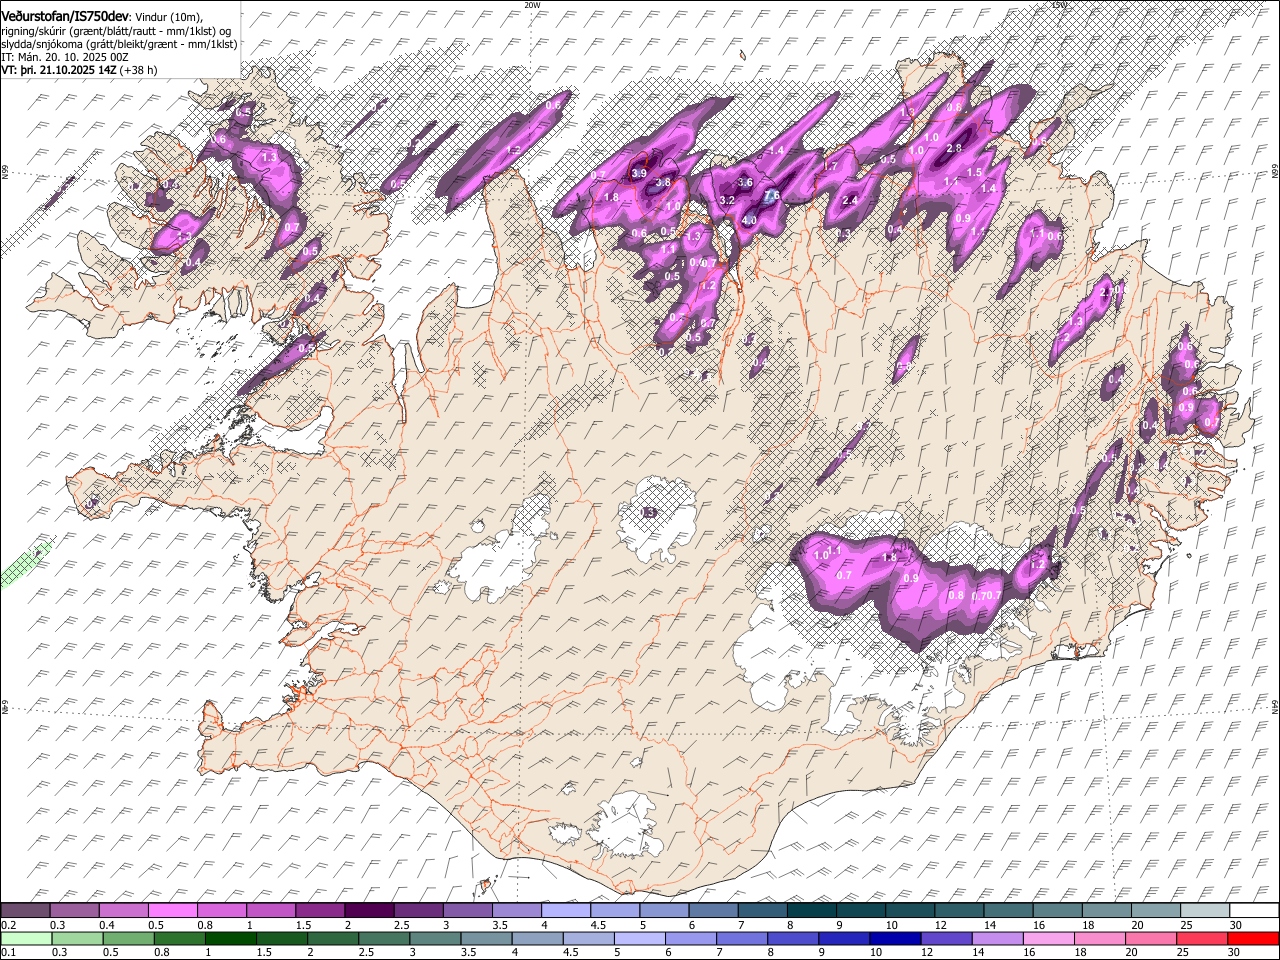Image resolution: width=1280 pixels, height=960 pixels.
Task: Click the pale grey 25–30 snow swatch
Action: click(x=1204, y=910)
